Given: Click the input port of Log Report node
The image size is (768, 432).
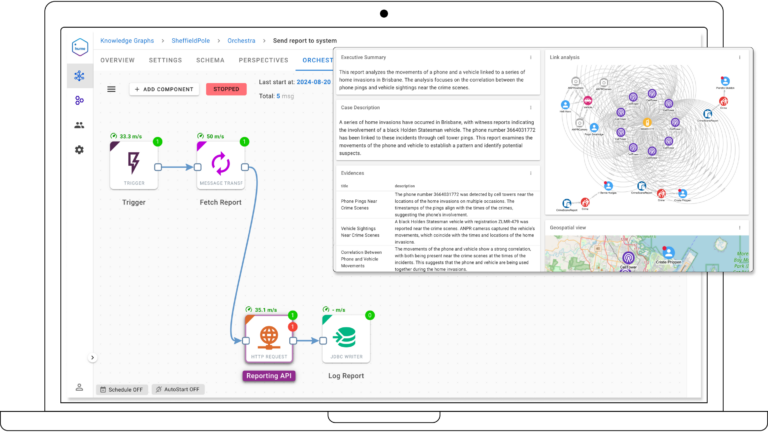Looking at the screenshot, I should point(323,340).
